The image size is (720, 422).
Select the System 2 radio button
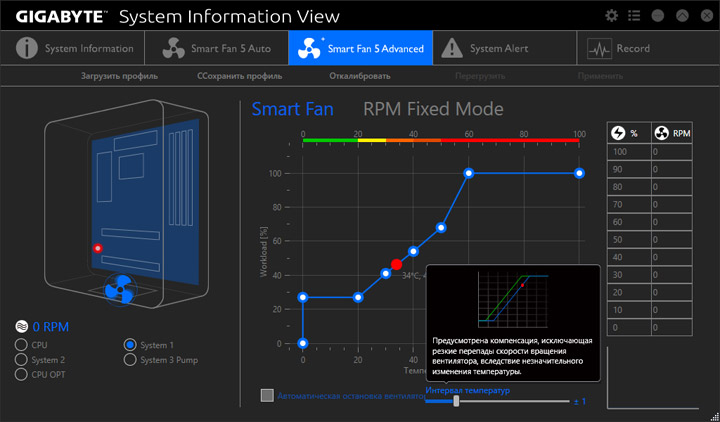point(21,360)
